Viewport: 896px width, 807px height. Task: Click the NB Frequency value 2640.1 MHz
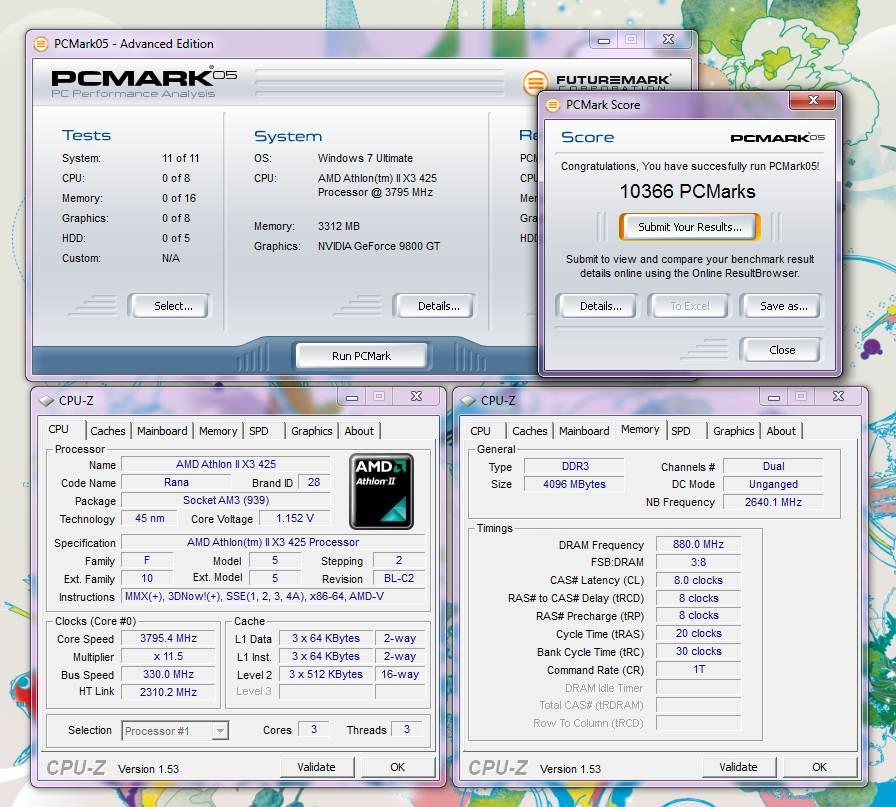[773, 502]
